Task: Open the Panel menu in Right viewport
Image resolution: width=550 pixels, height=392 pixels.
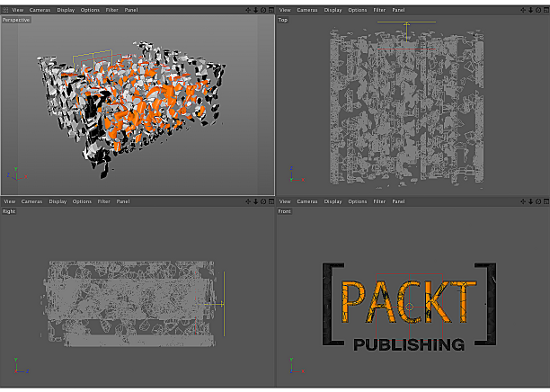Action: pos(123,201)
